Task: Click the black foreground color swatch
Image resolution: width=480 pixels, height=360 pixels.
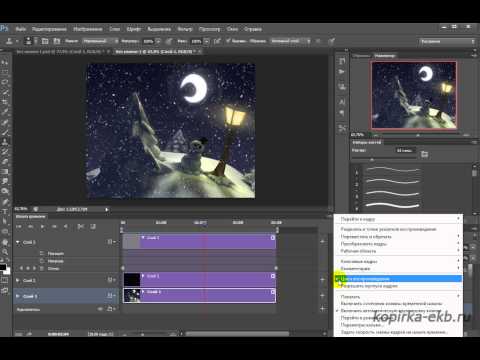Action: (3, 267)
